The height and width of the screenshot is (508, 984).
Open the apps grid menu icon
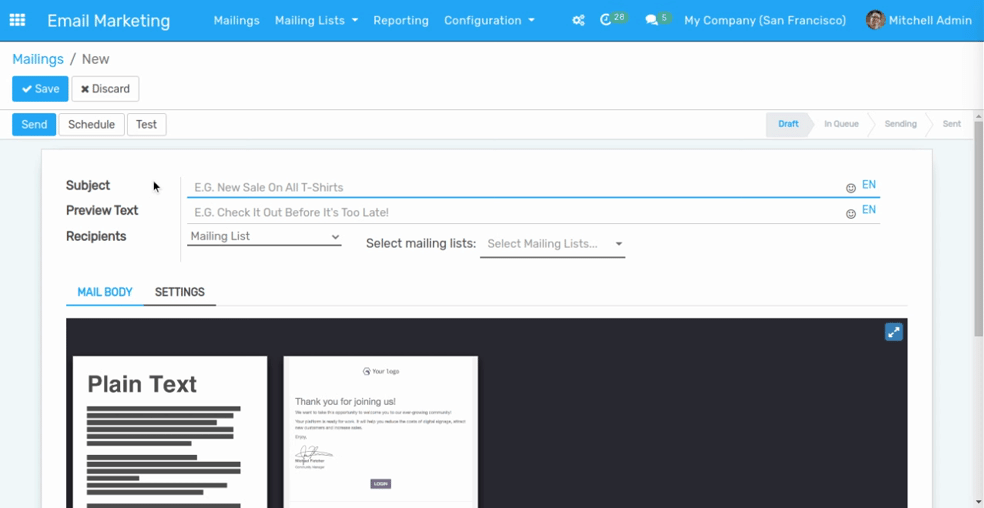(x=18, y=20)
